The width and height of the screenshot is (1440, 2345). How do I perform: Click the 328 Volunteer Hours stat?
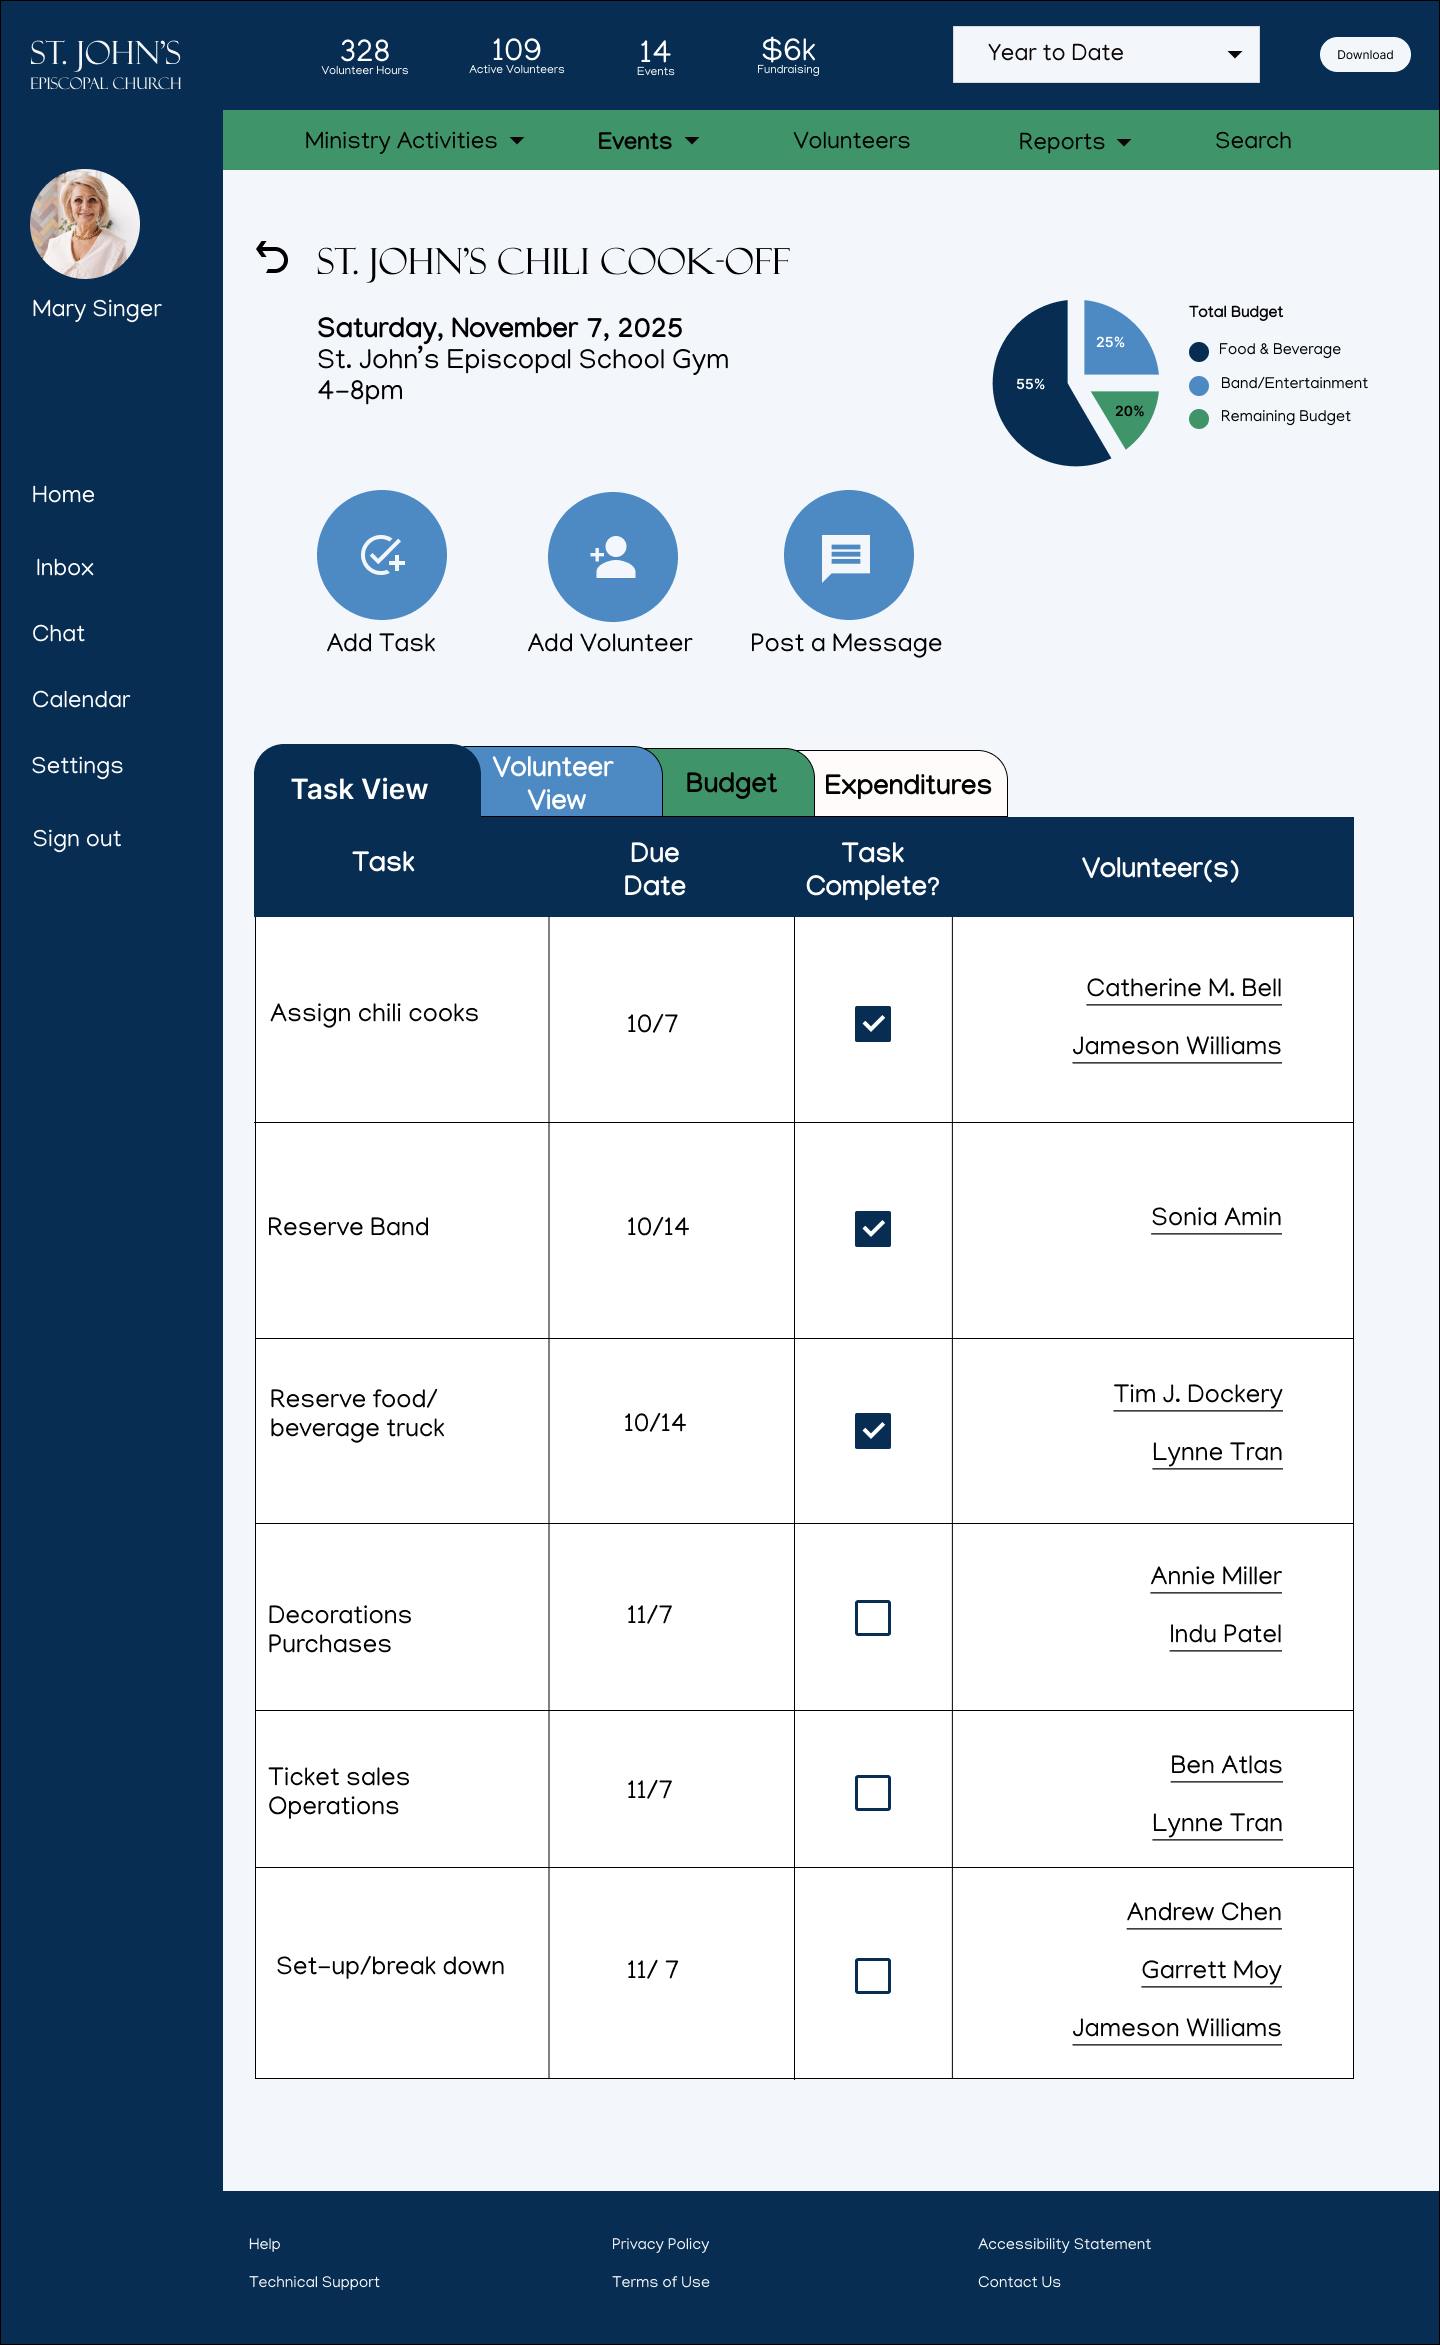365,56
